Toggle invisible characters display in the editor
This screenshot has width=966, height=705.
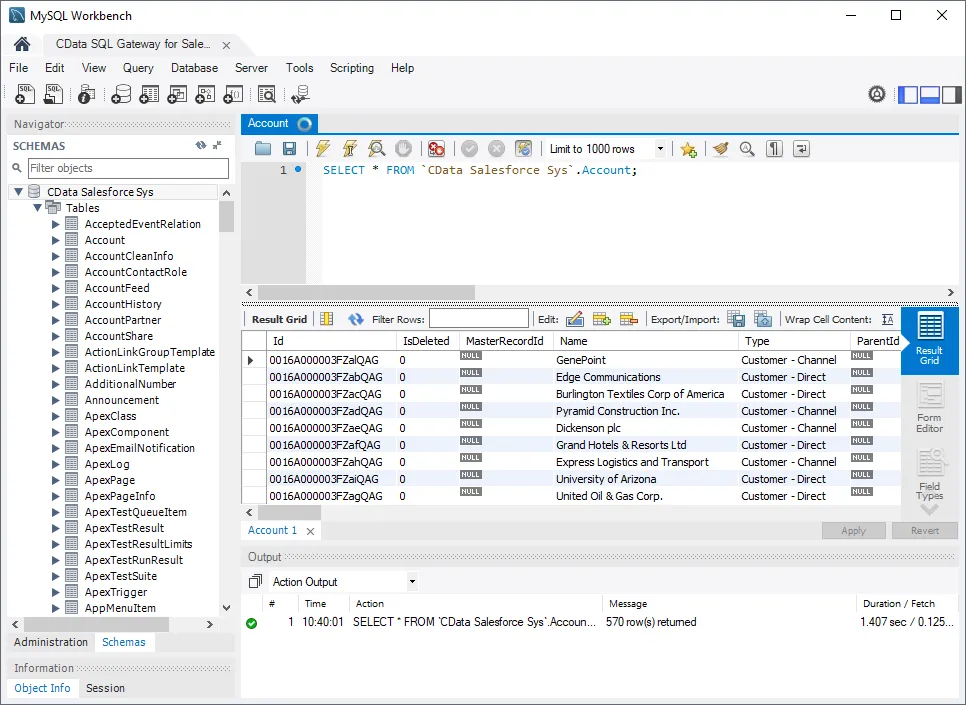(773, 148)
